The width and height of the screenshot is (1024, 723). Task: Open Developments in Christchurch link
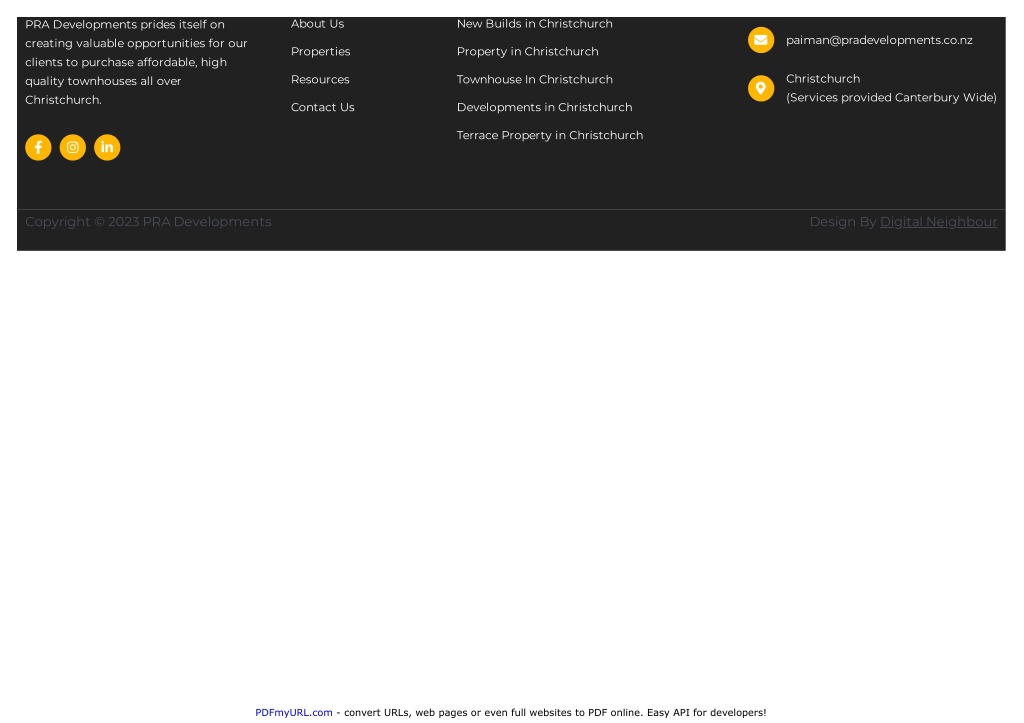[x=545, y=107]
